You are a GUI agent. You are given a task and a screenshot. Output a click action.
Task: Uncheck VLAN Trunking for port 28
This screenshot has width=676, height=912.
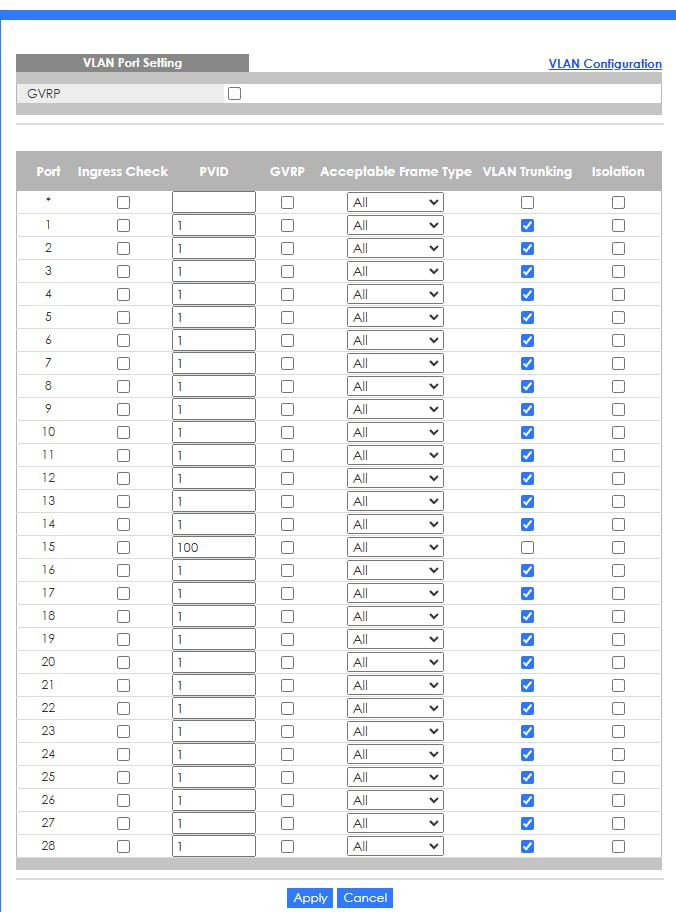click(x=527, y=846)
